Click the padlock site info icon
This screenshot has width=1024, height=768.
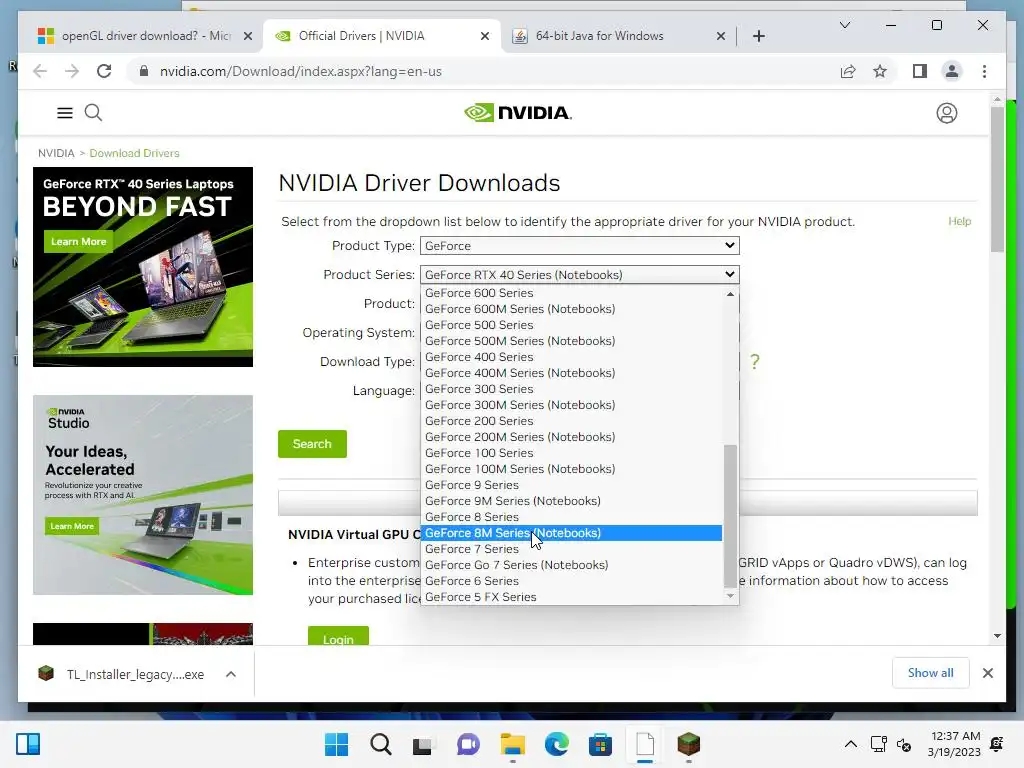pyautogui.click(x=144, y=71)
